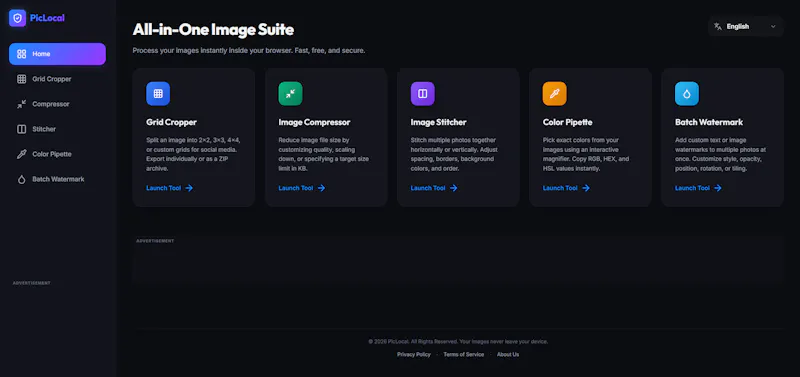Click the arrow next to Image Compressor Launch Tool

coord(321,188)
